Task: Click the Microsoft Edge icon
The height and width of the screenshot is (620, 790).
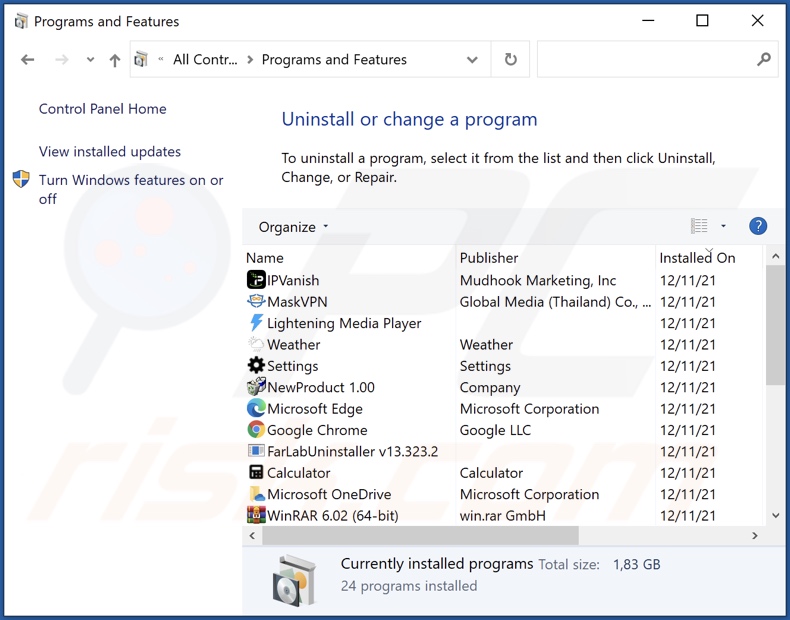Action: coord(256,408)
